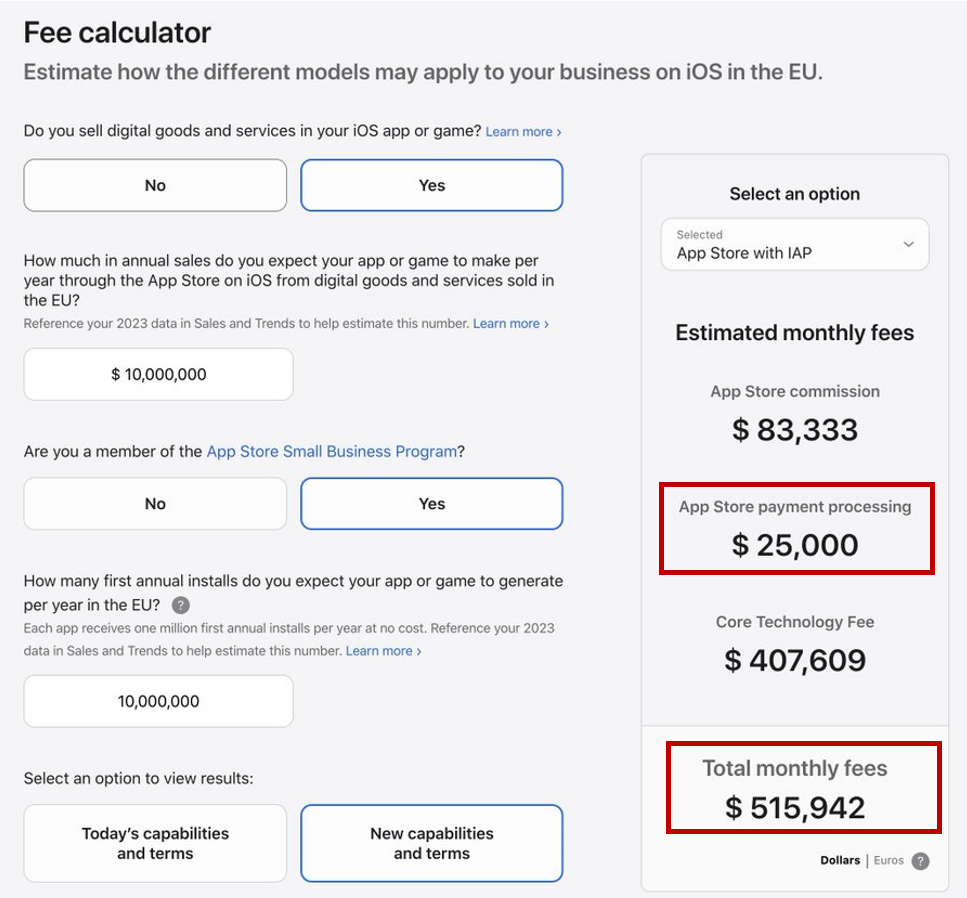
Task: Open Learn more link about digital goods
Action: (523, 132)
